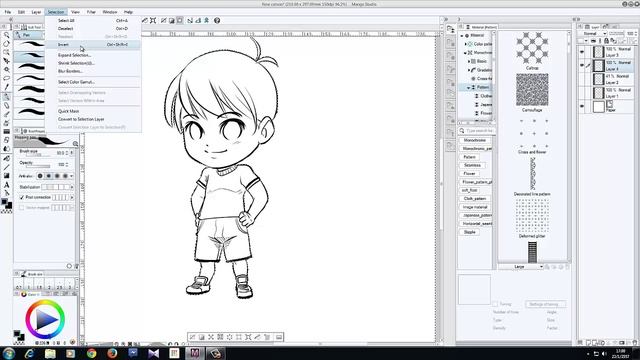Screen dimensions: 640x360
Task: Open the anti-aliasing dropdown arrow
Action: [x=71, y=176]
